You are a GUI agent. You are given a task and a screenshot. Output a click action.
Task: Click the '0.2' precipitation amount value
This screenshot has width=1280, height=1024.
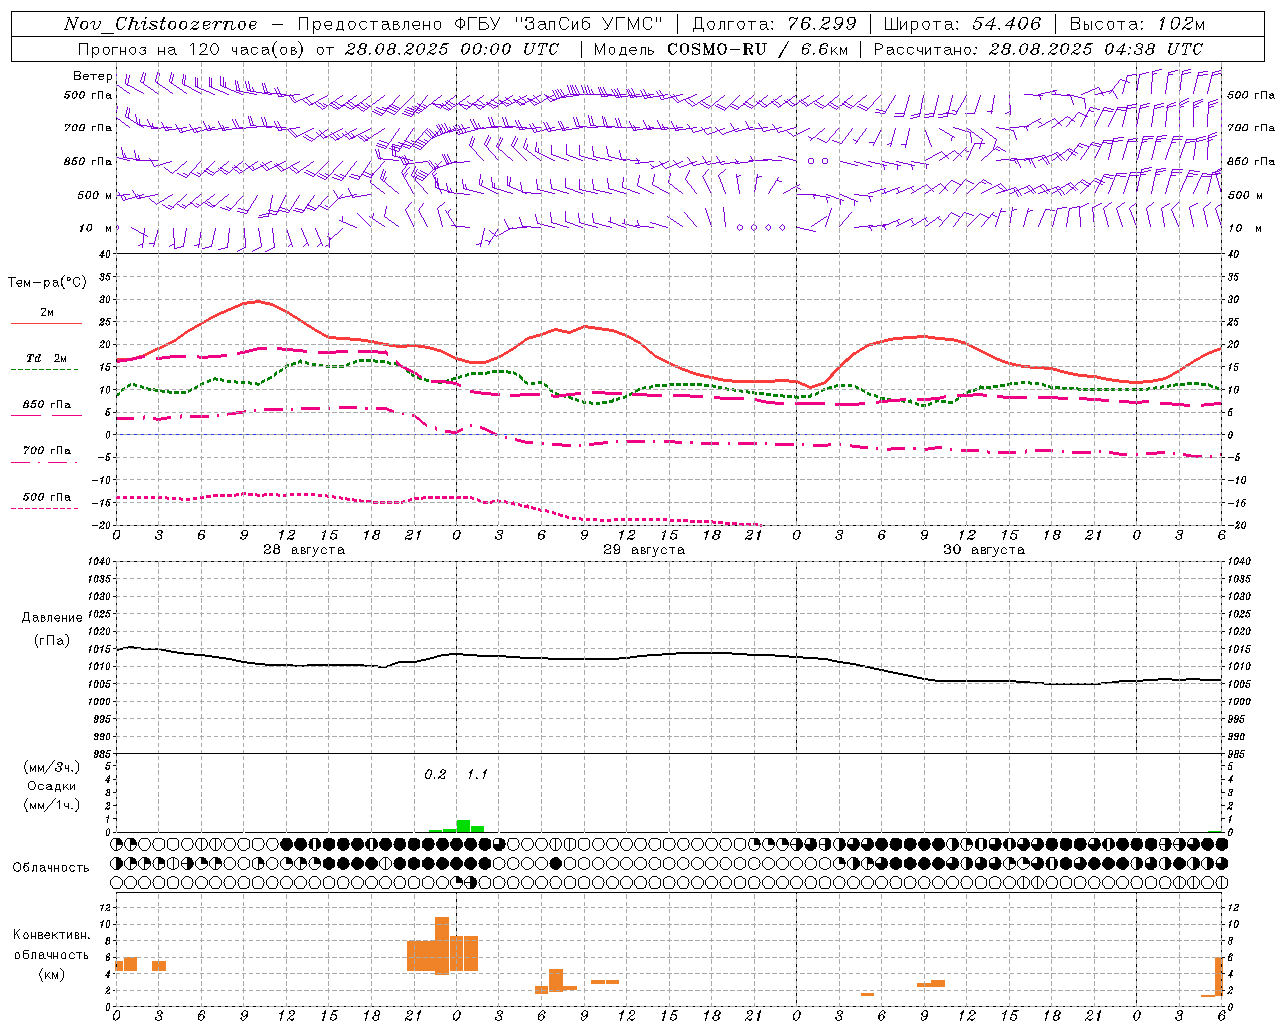coord(435,775)
